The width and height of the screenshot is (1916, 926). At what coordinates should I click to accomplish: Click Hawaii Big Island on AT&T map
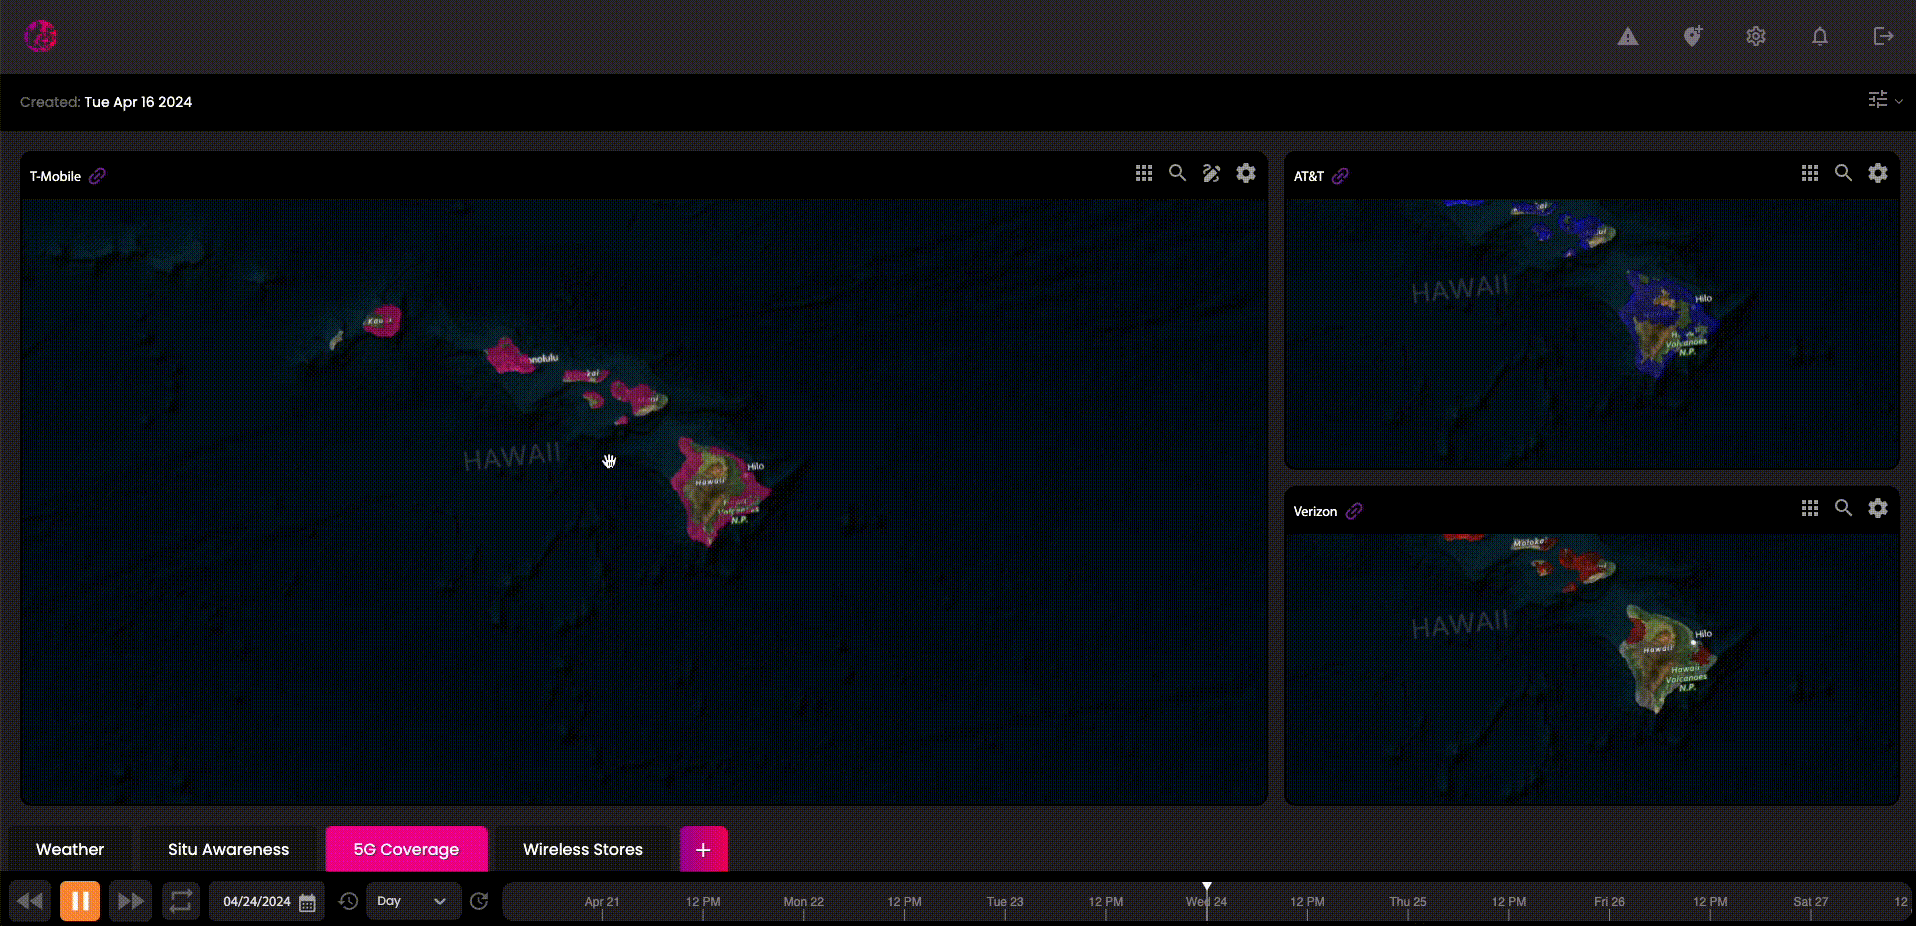[x=1667, y=322]
